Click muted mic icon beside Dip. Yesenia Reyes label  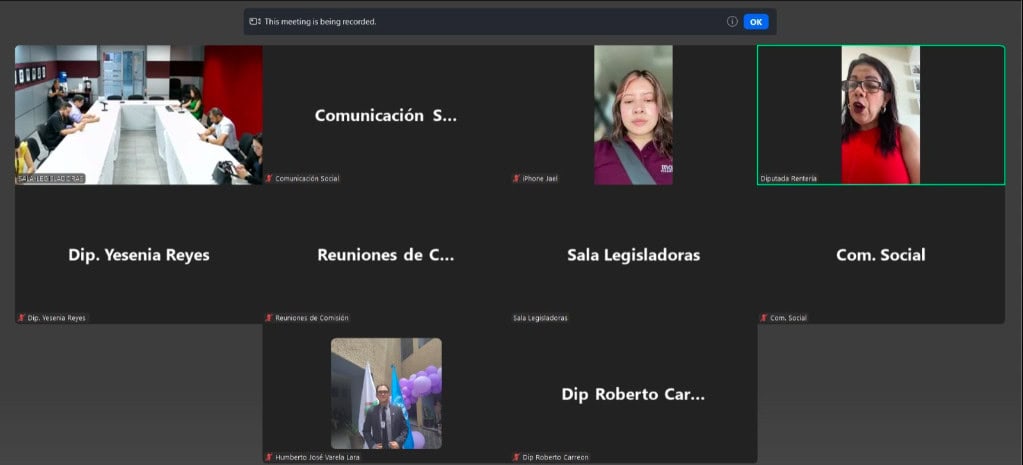pyautogui.click(x=21, y=318)
